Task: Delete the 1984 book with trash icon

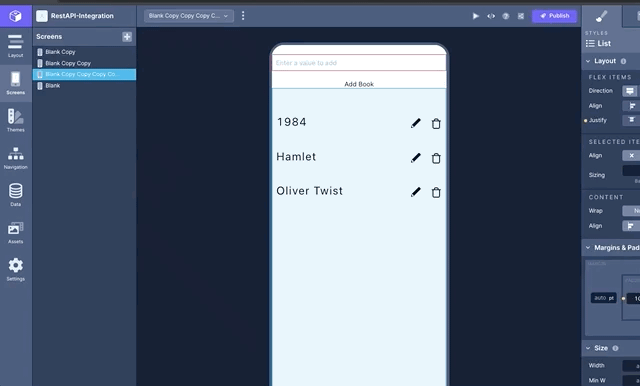Action: coord(436,124)
